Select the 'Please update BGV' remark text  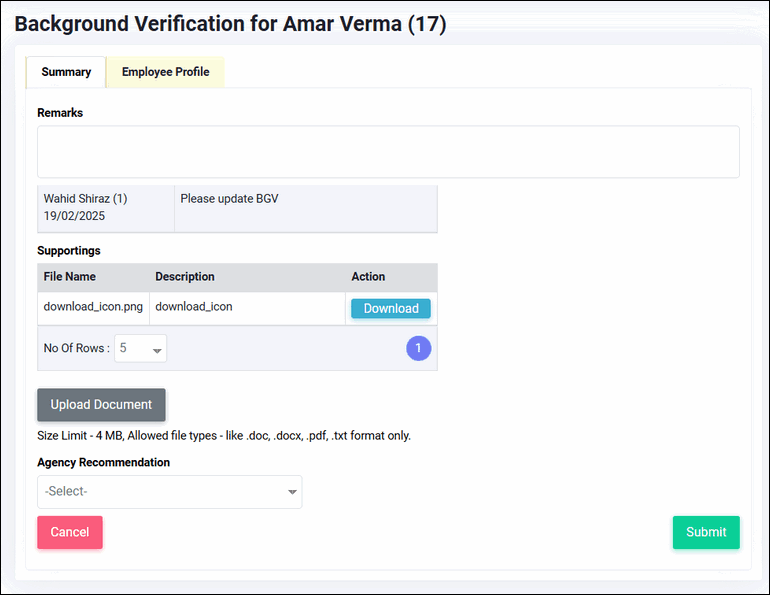point(229,199)
